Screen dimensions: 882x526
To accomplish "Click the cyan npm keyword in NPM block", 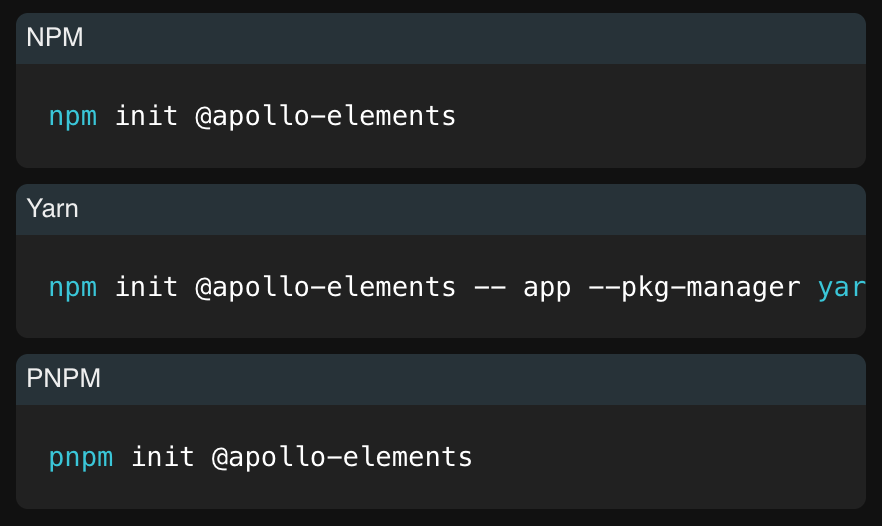I will 73,116.
